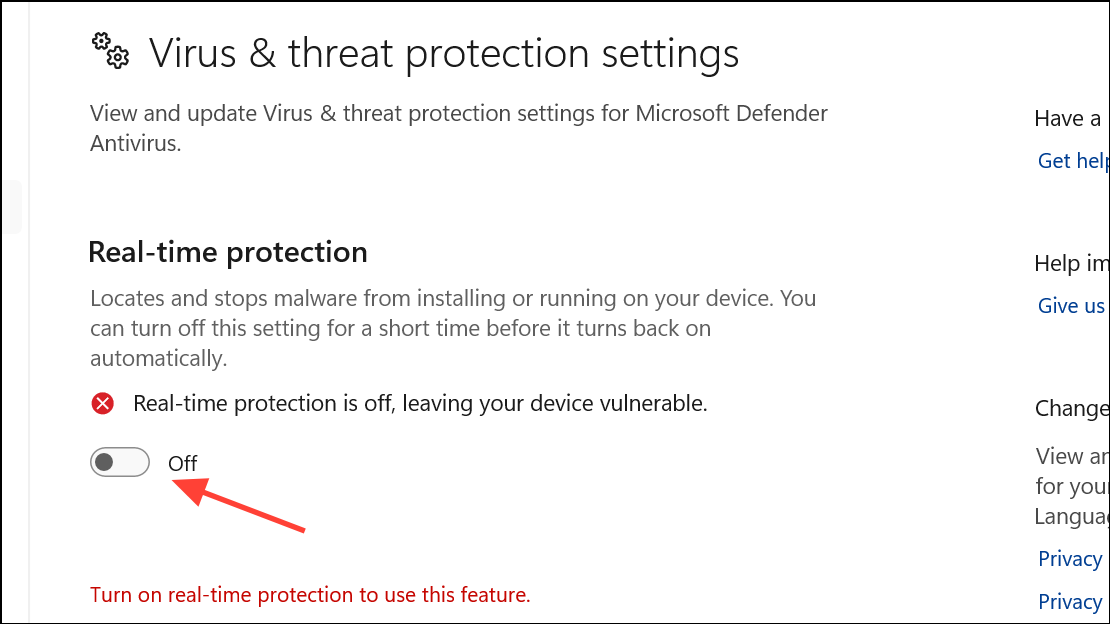Click the 'Help im' heading in the side panel
This screenshot has width=1110, height=624.
click(x=1072, y=264)
